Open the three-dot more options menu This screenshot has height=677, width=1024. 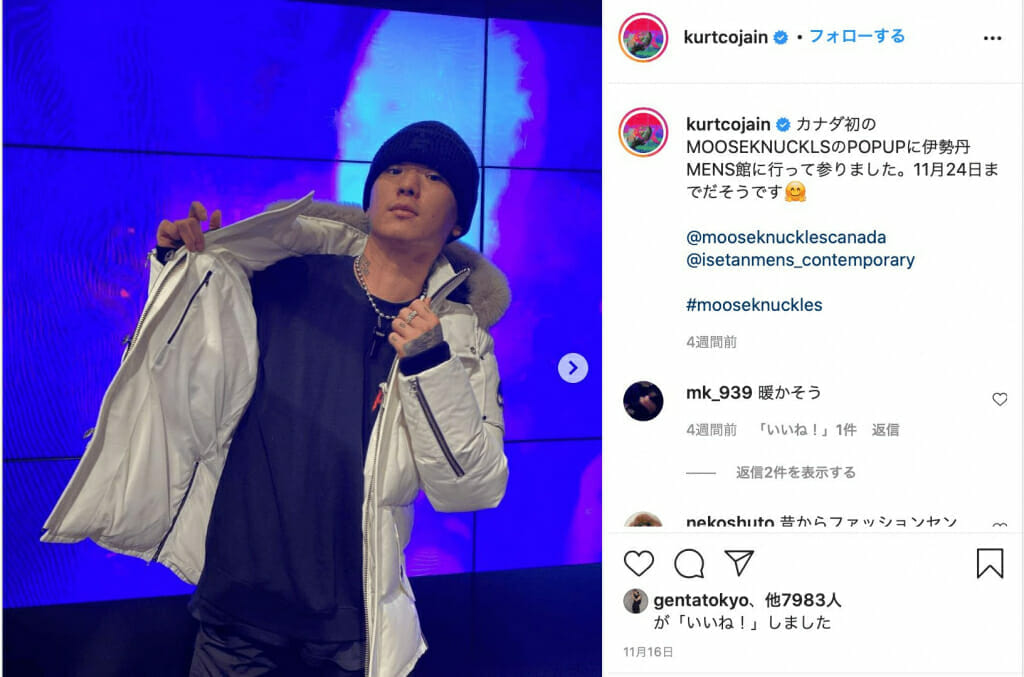click(x=992, y=39)
